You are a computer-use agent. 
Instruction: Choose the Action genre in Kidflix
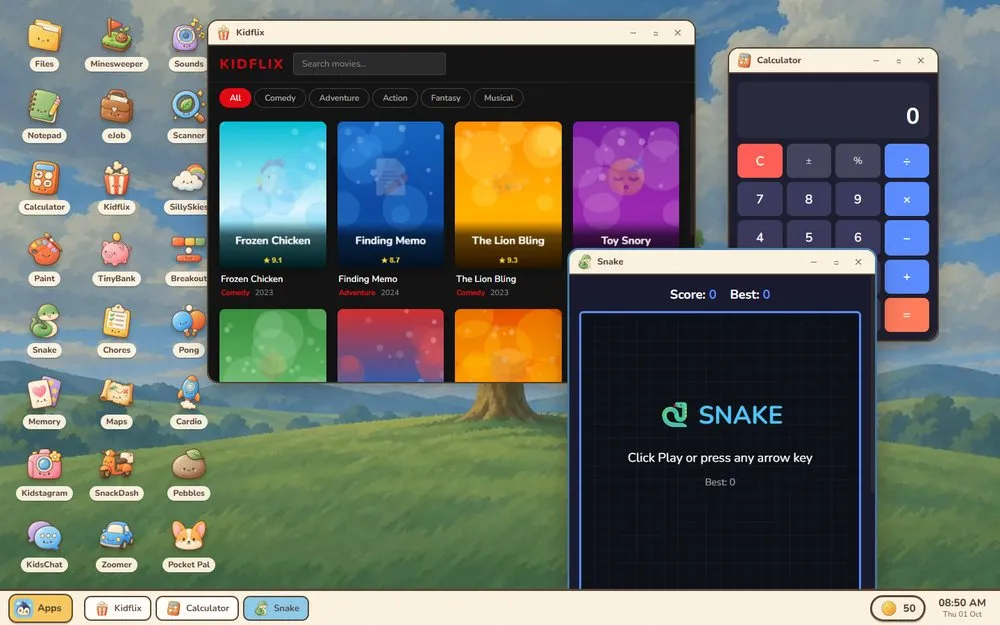click(x=395, y=98)
